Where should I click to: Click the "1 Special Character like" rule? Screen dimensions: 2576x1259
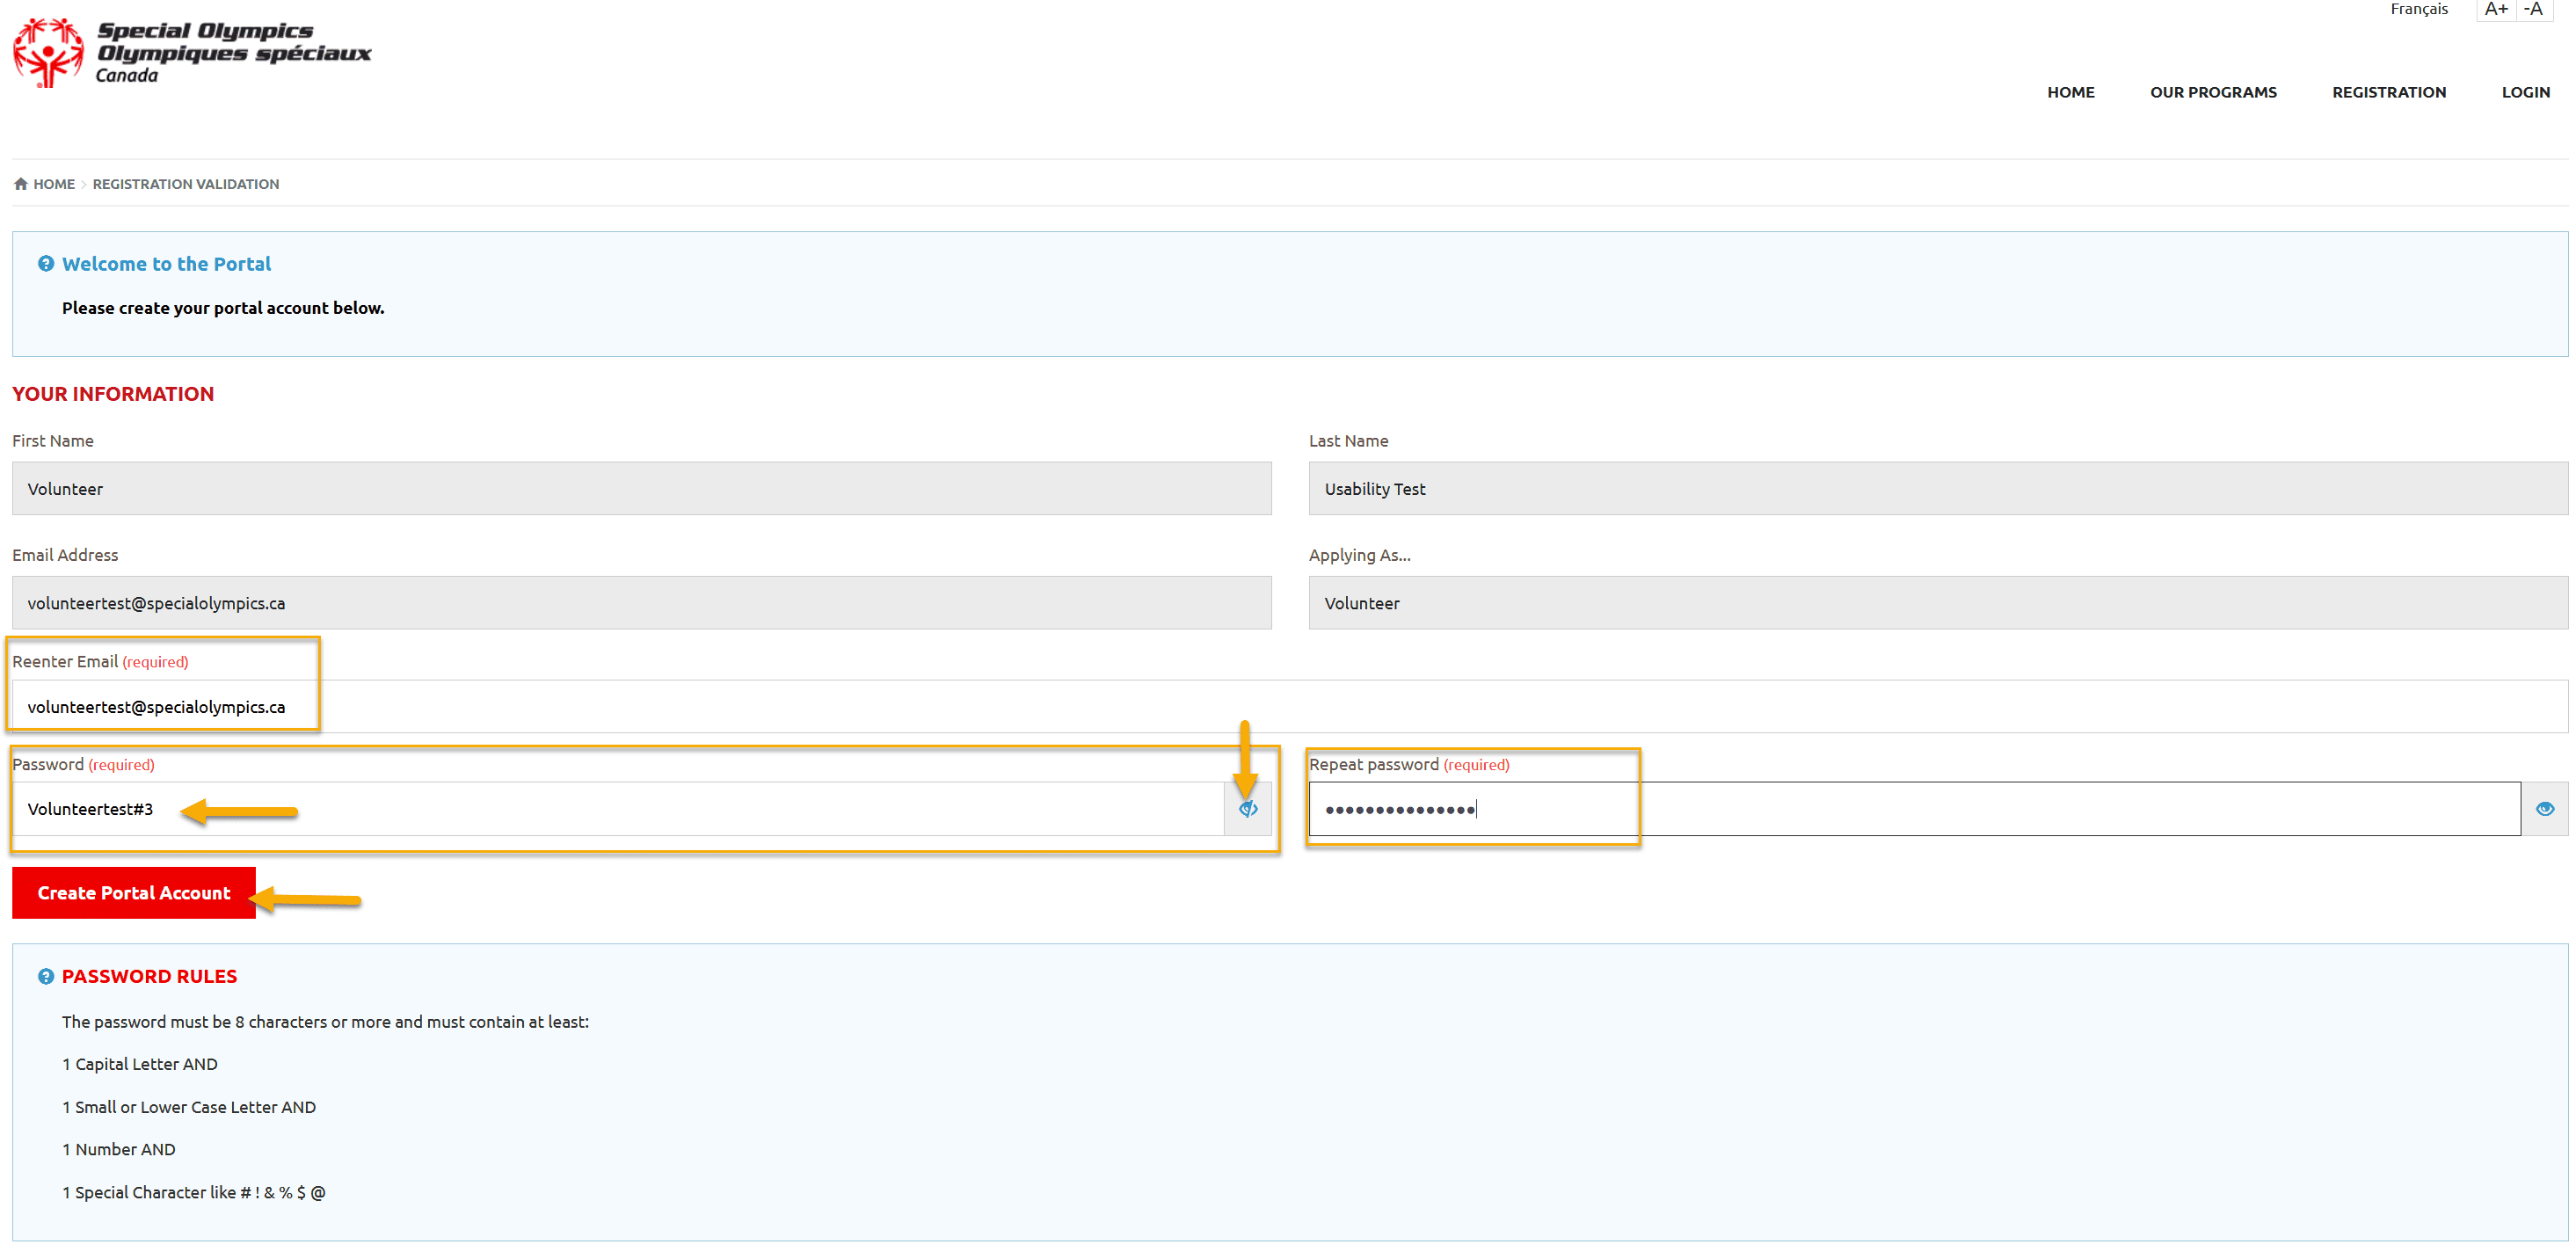[194, 1193]
